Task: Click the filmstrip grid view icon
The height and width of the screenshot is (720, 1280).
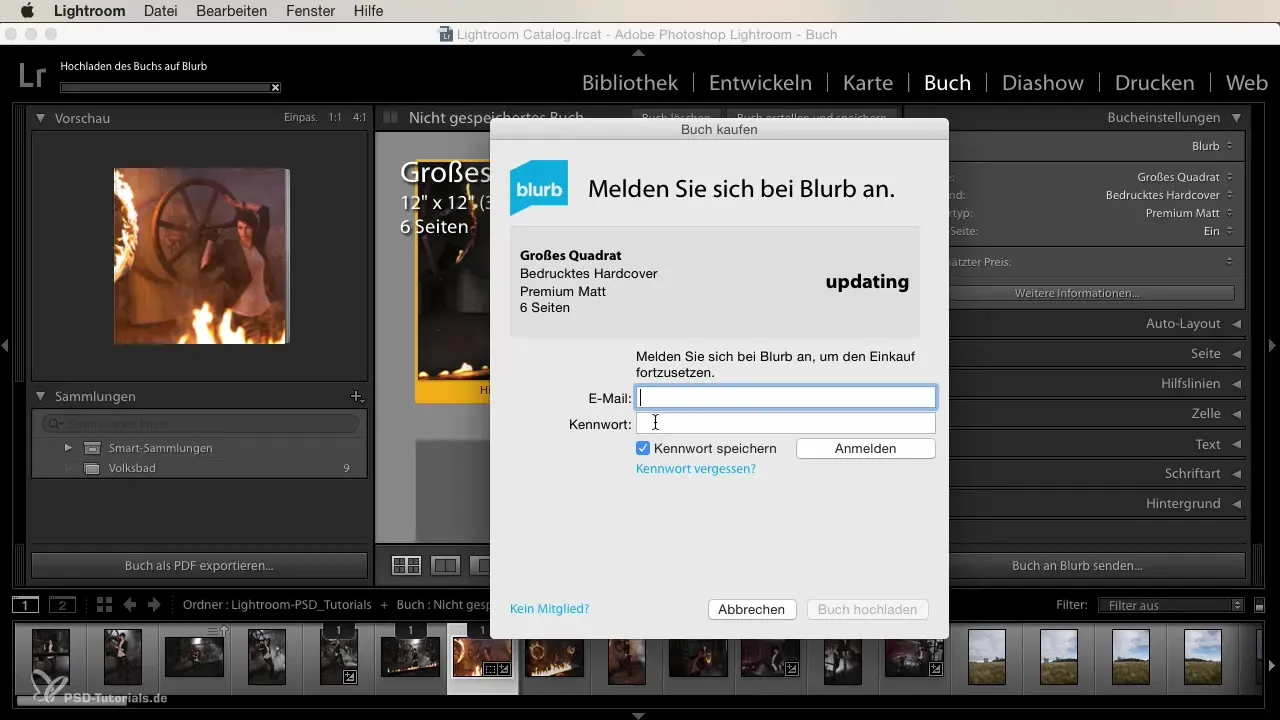Action: coord(104,605)
